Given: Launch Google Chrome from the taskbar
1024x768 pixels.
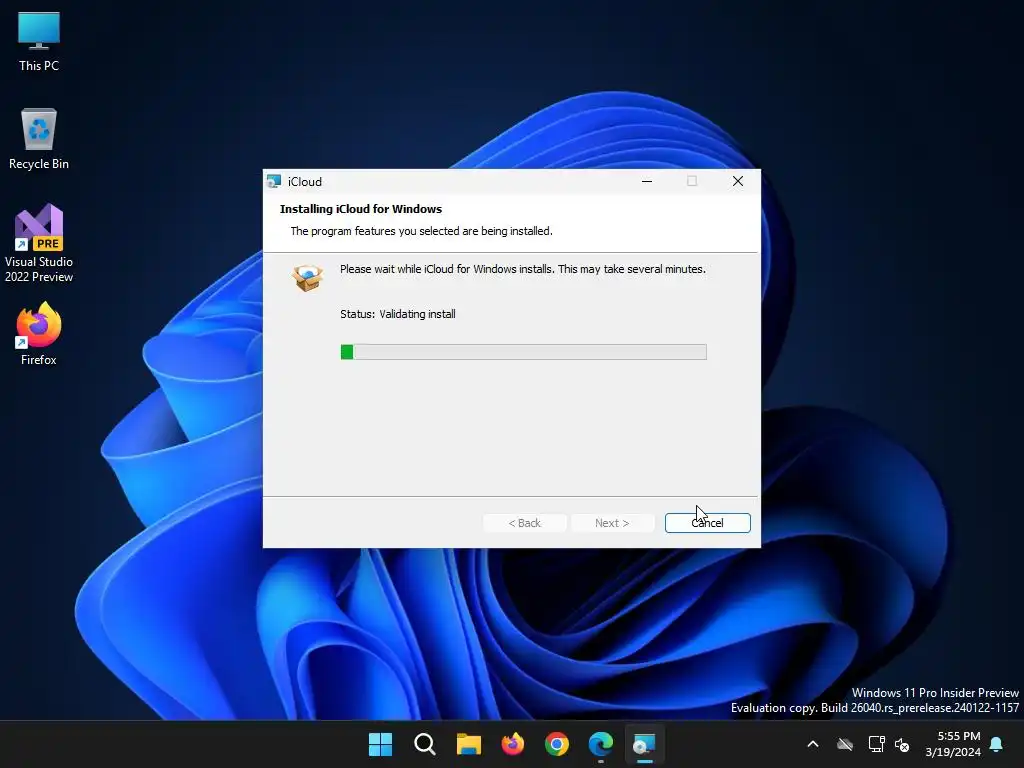Looking at the screenshot, I should click(556, 744).
